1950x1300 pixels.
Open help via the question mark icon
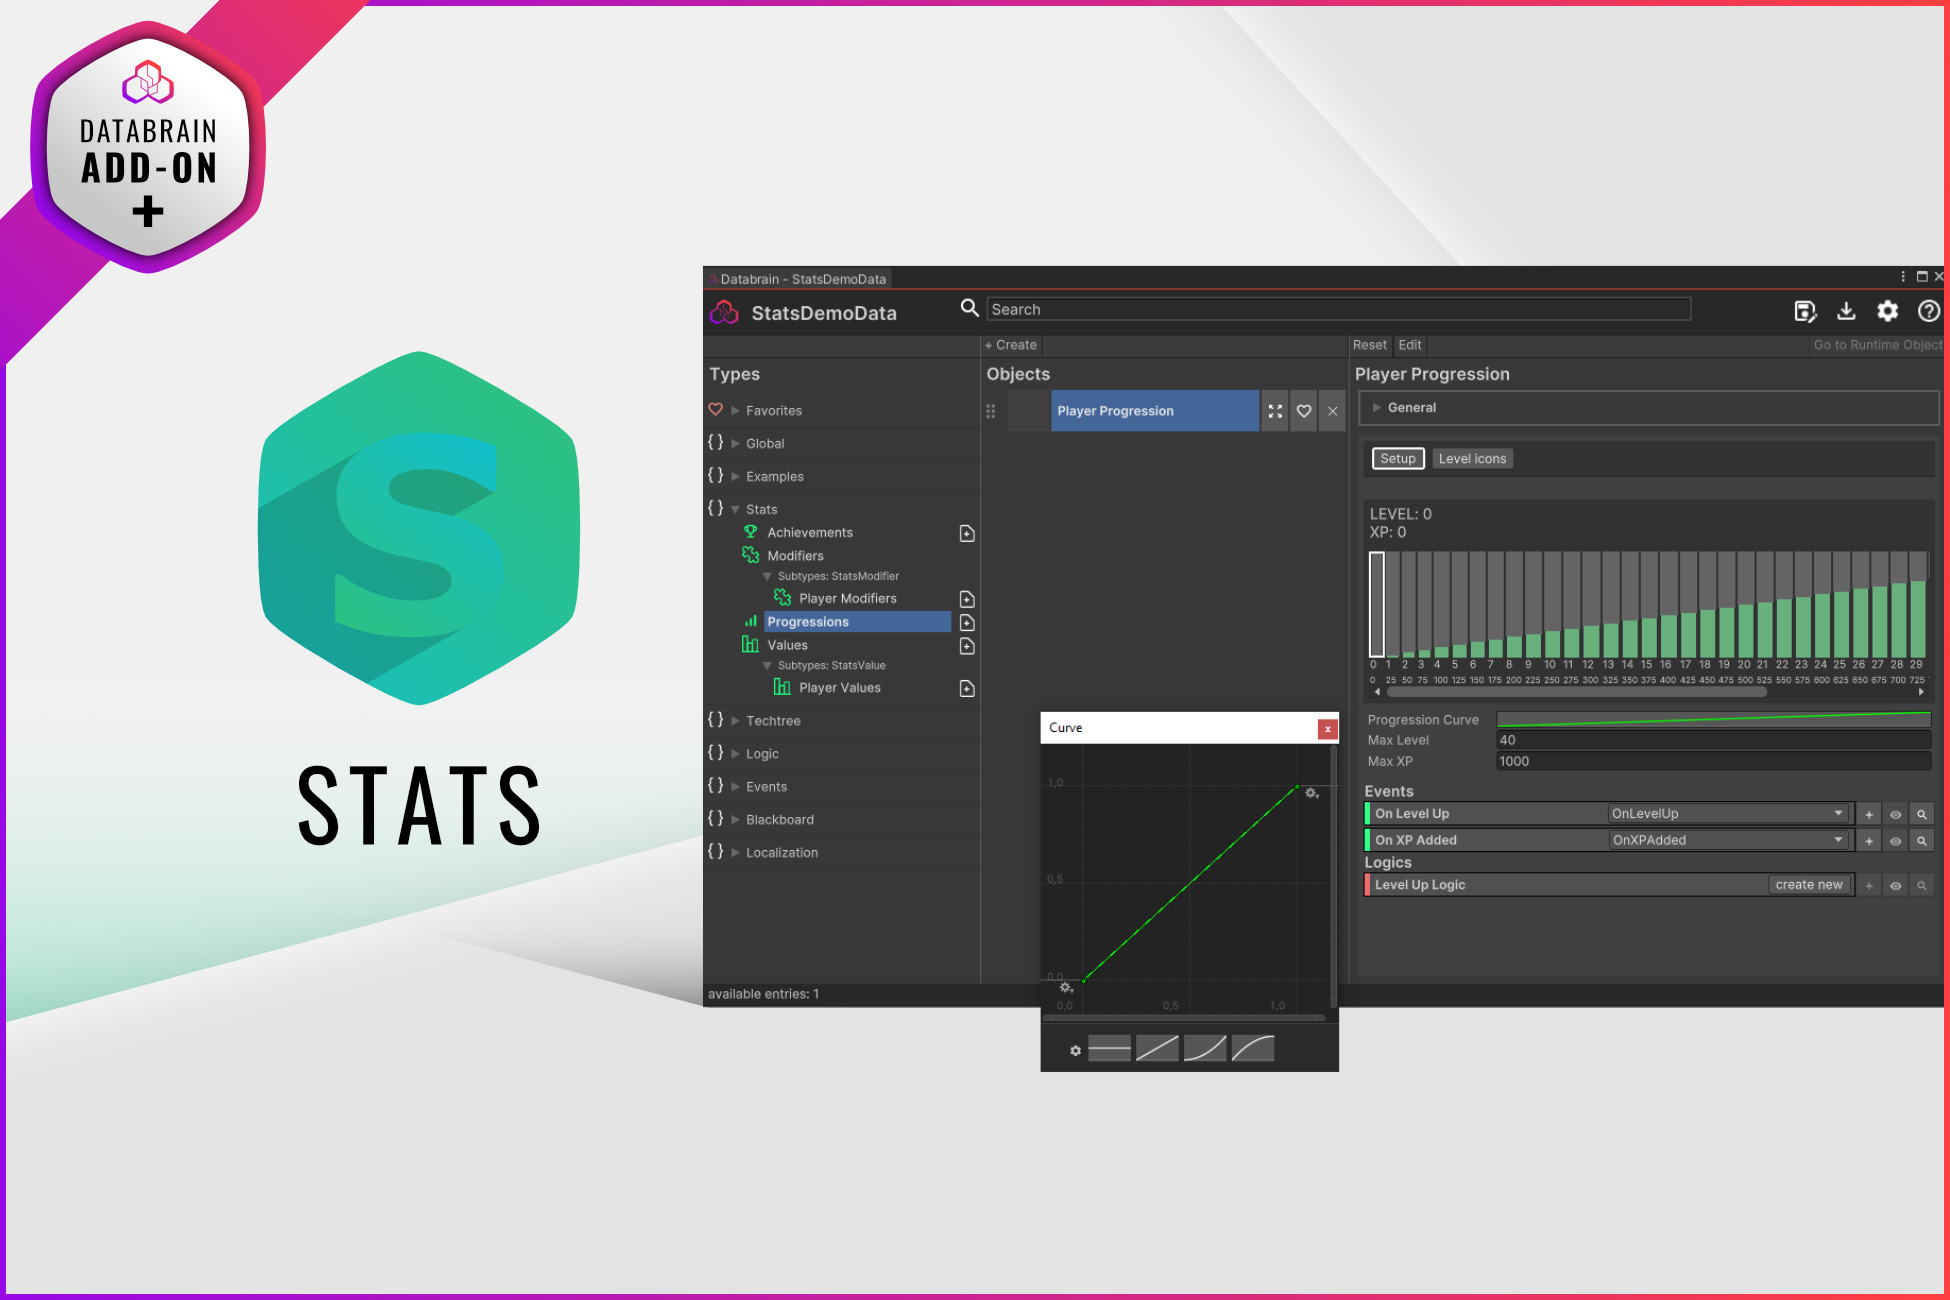1929,312
